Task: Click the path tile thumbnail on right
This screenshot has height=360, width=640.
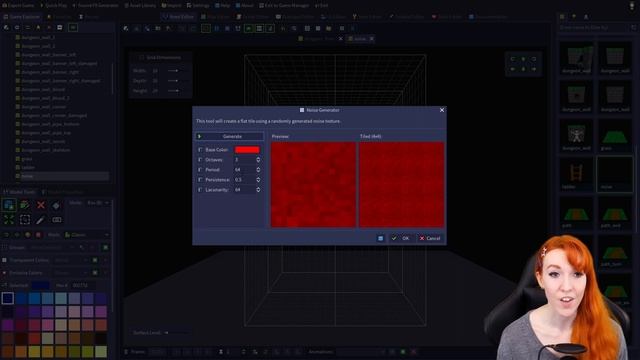Action: [x=576, y=213]
